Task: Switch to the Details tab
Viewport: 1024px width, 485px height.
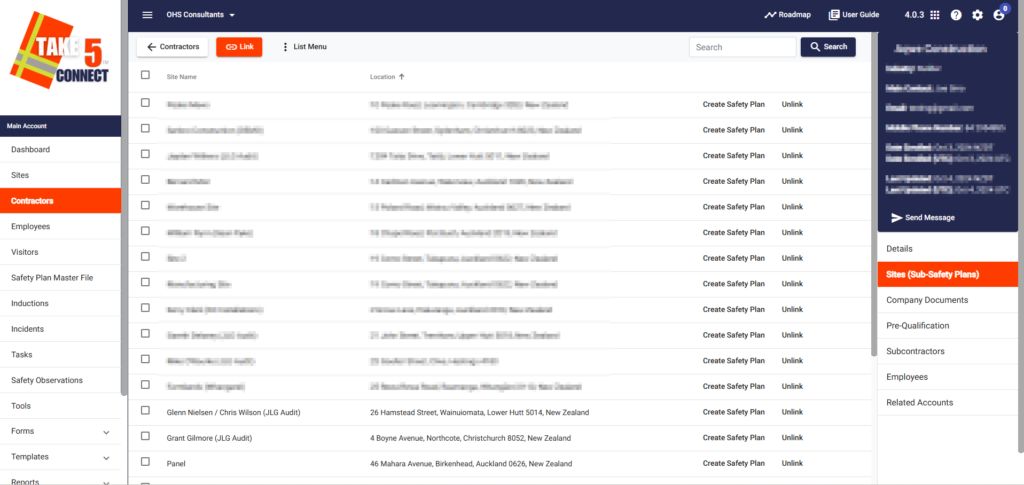Action: point(948,249)
